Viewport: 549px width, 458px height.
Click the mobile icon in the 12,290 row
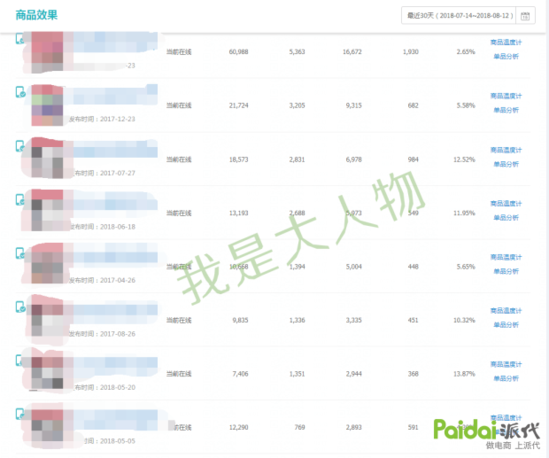[x=20, y=414]
